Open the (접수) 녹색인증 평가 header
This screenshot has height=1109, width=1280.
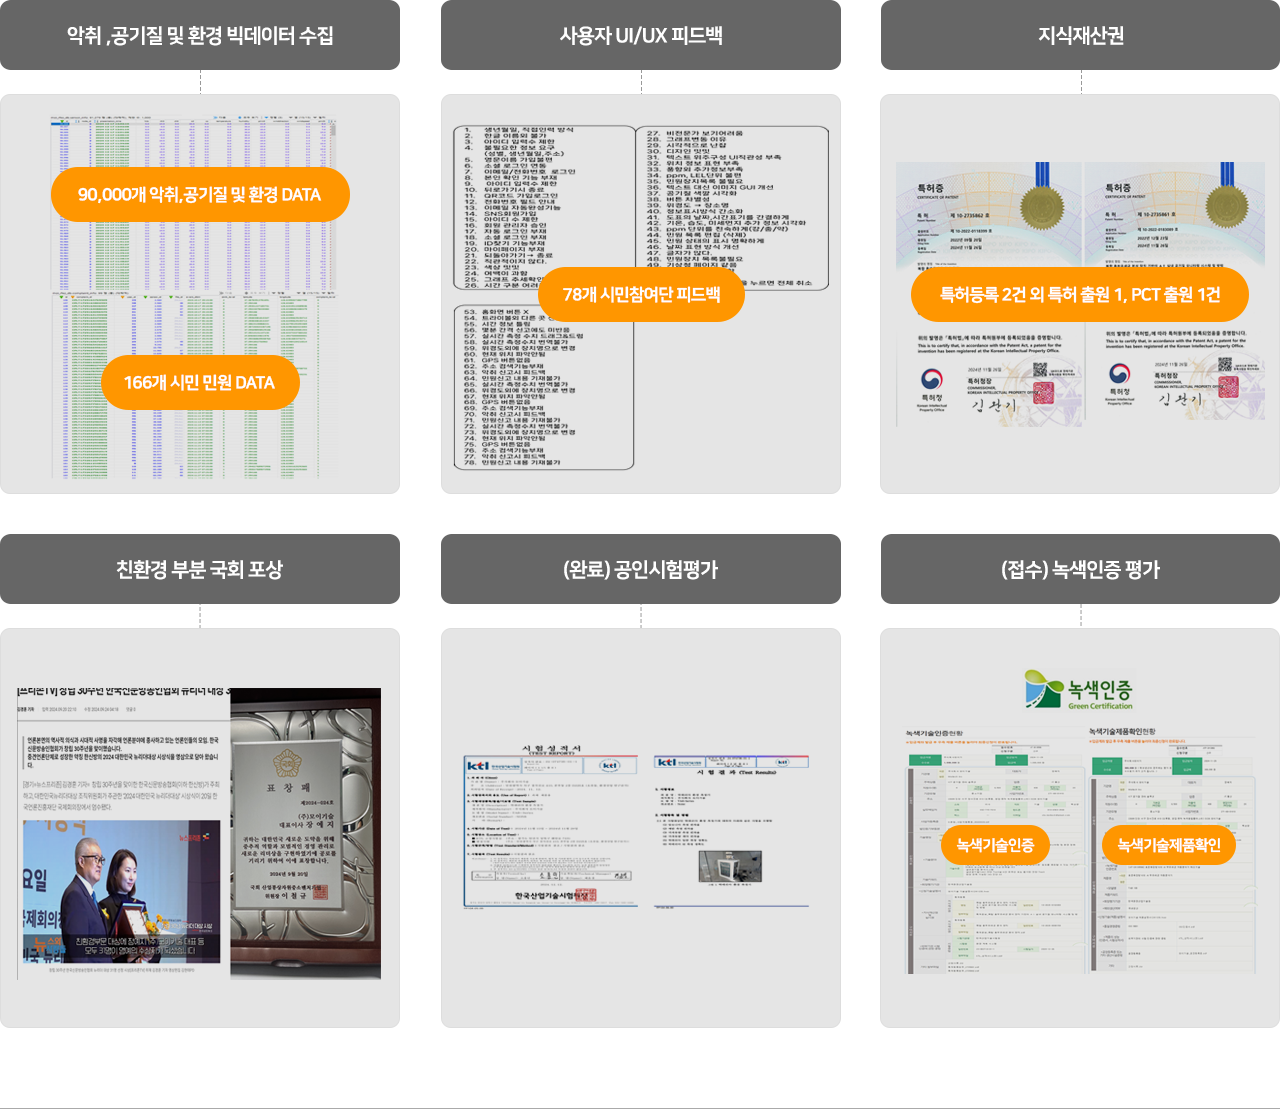click(x=1080, y=569)
